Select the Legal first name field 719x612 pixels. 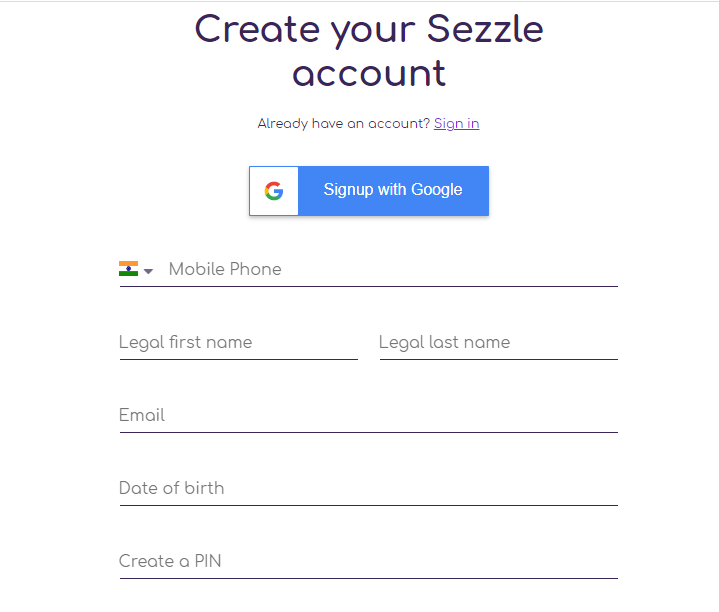click(237, 342)
